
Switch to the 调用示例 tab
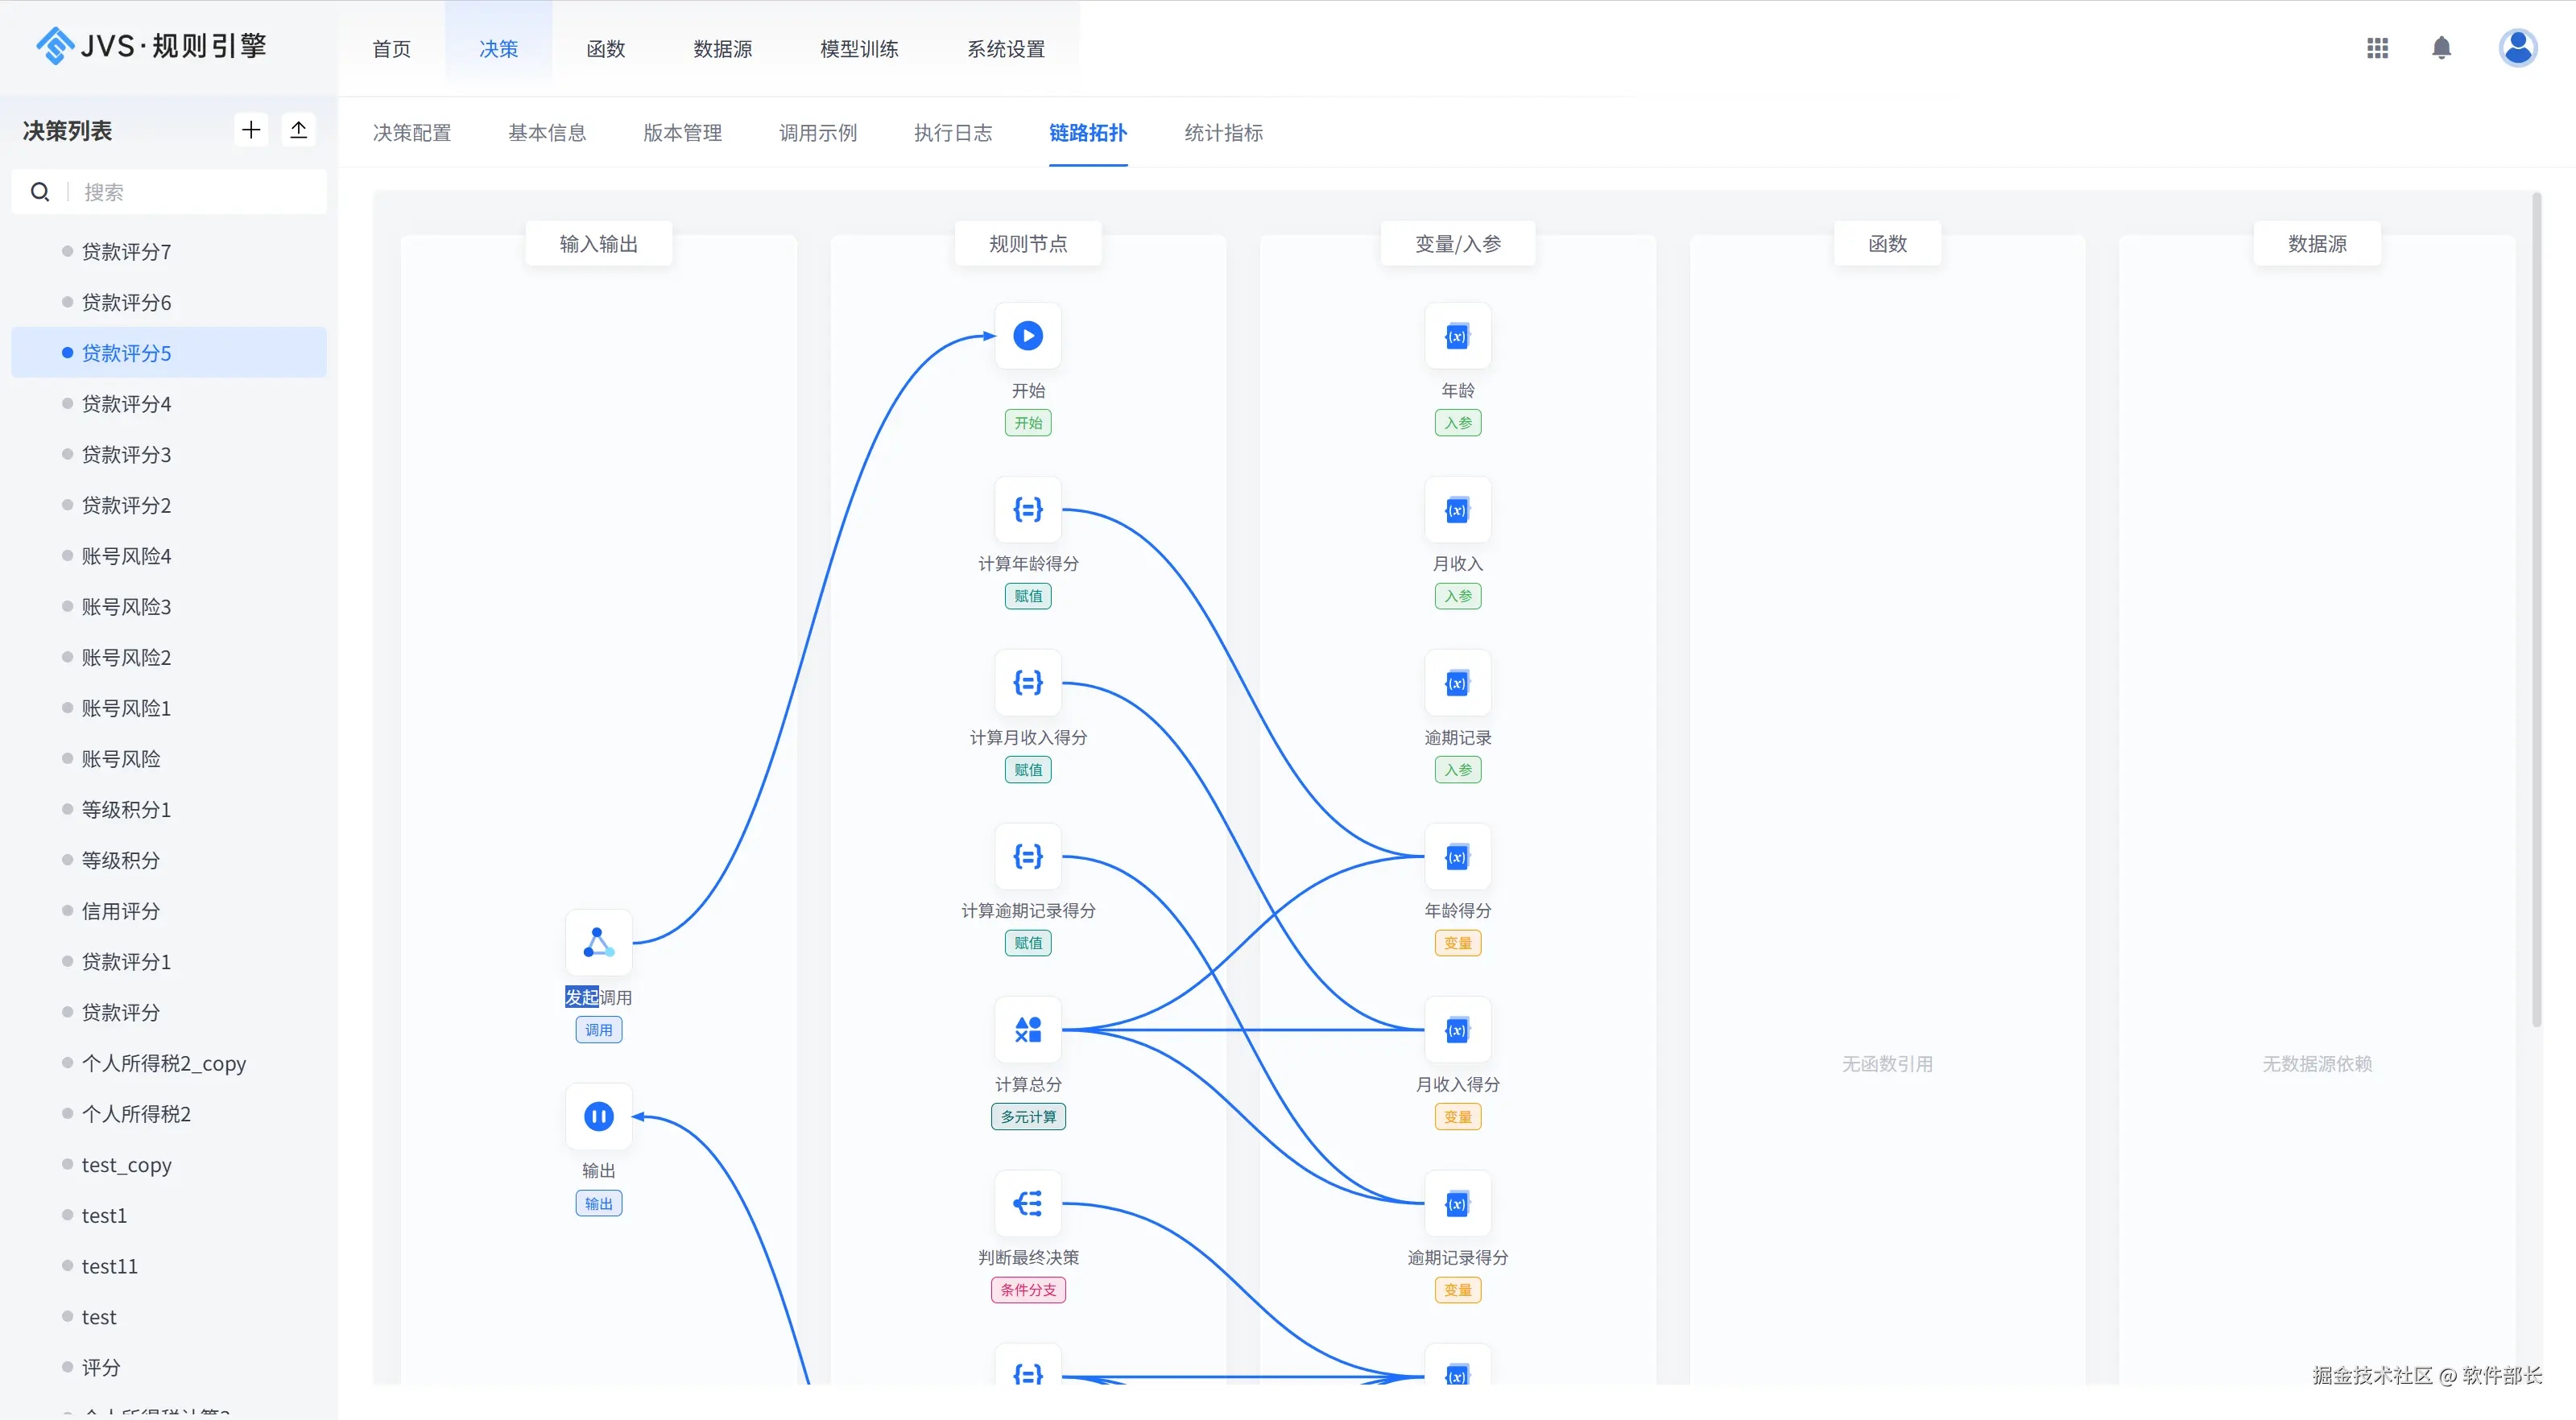[x=818, y=133]
